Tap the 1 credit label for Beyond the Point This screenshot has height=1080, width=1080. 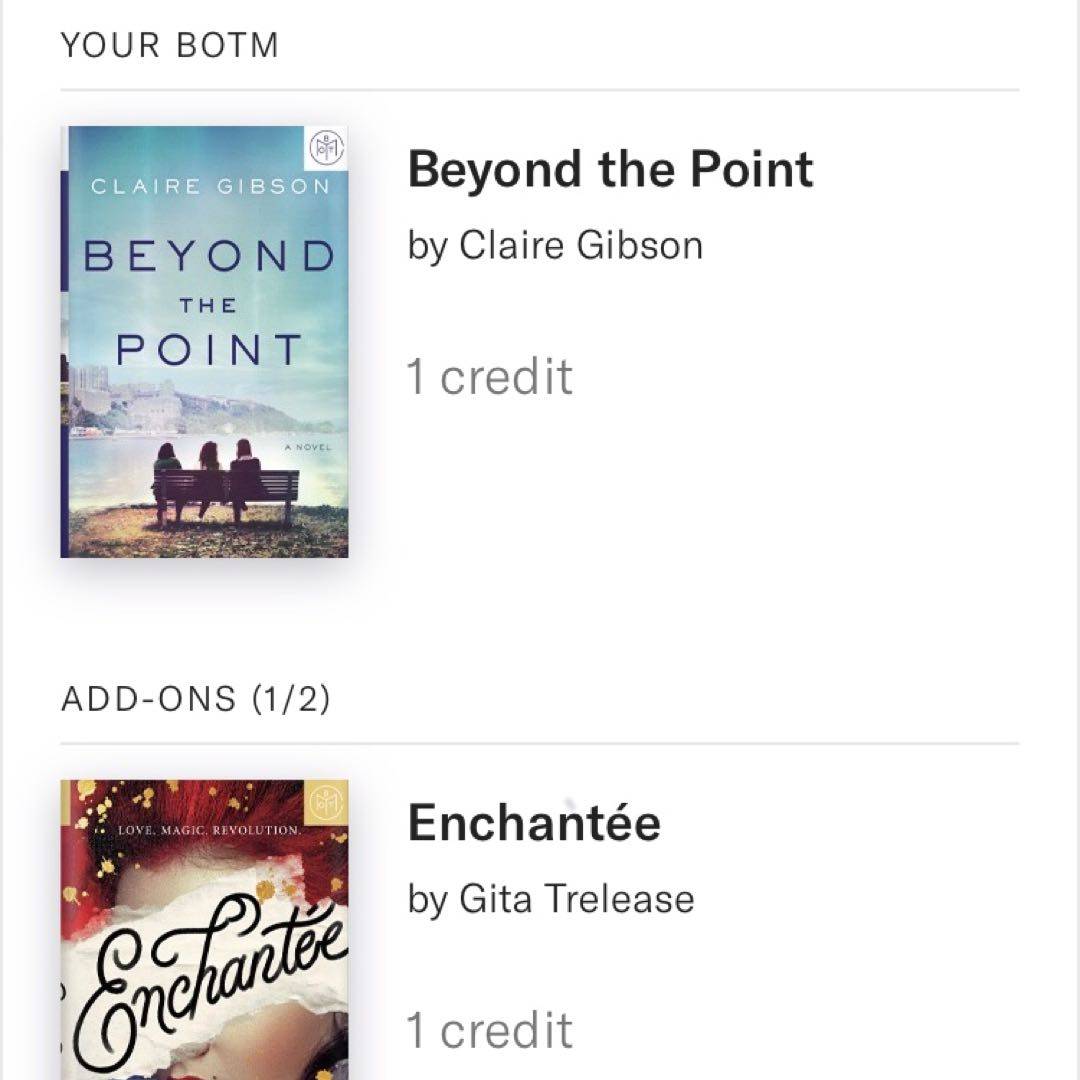pyautogui.click(x=490, y=377)
